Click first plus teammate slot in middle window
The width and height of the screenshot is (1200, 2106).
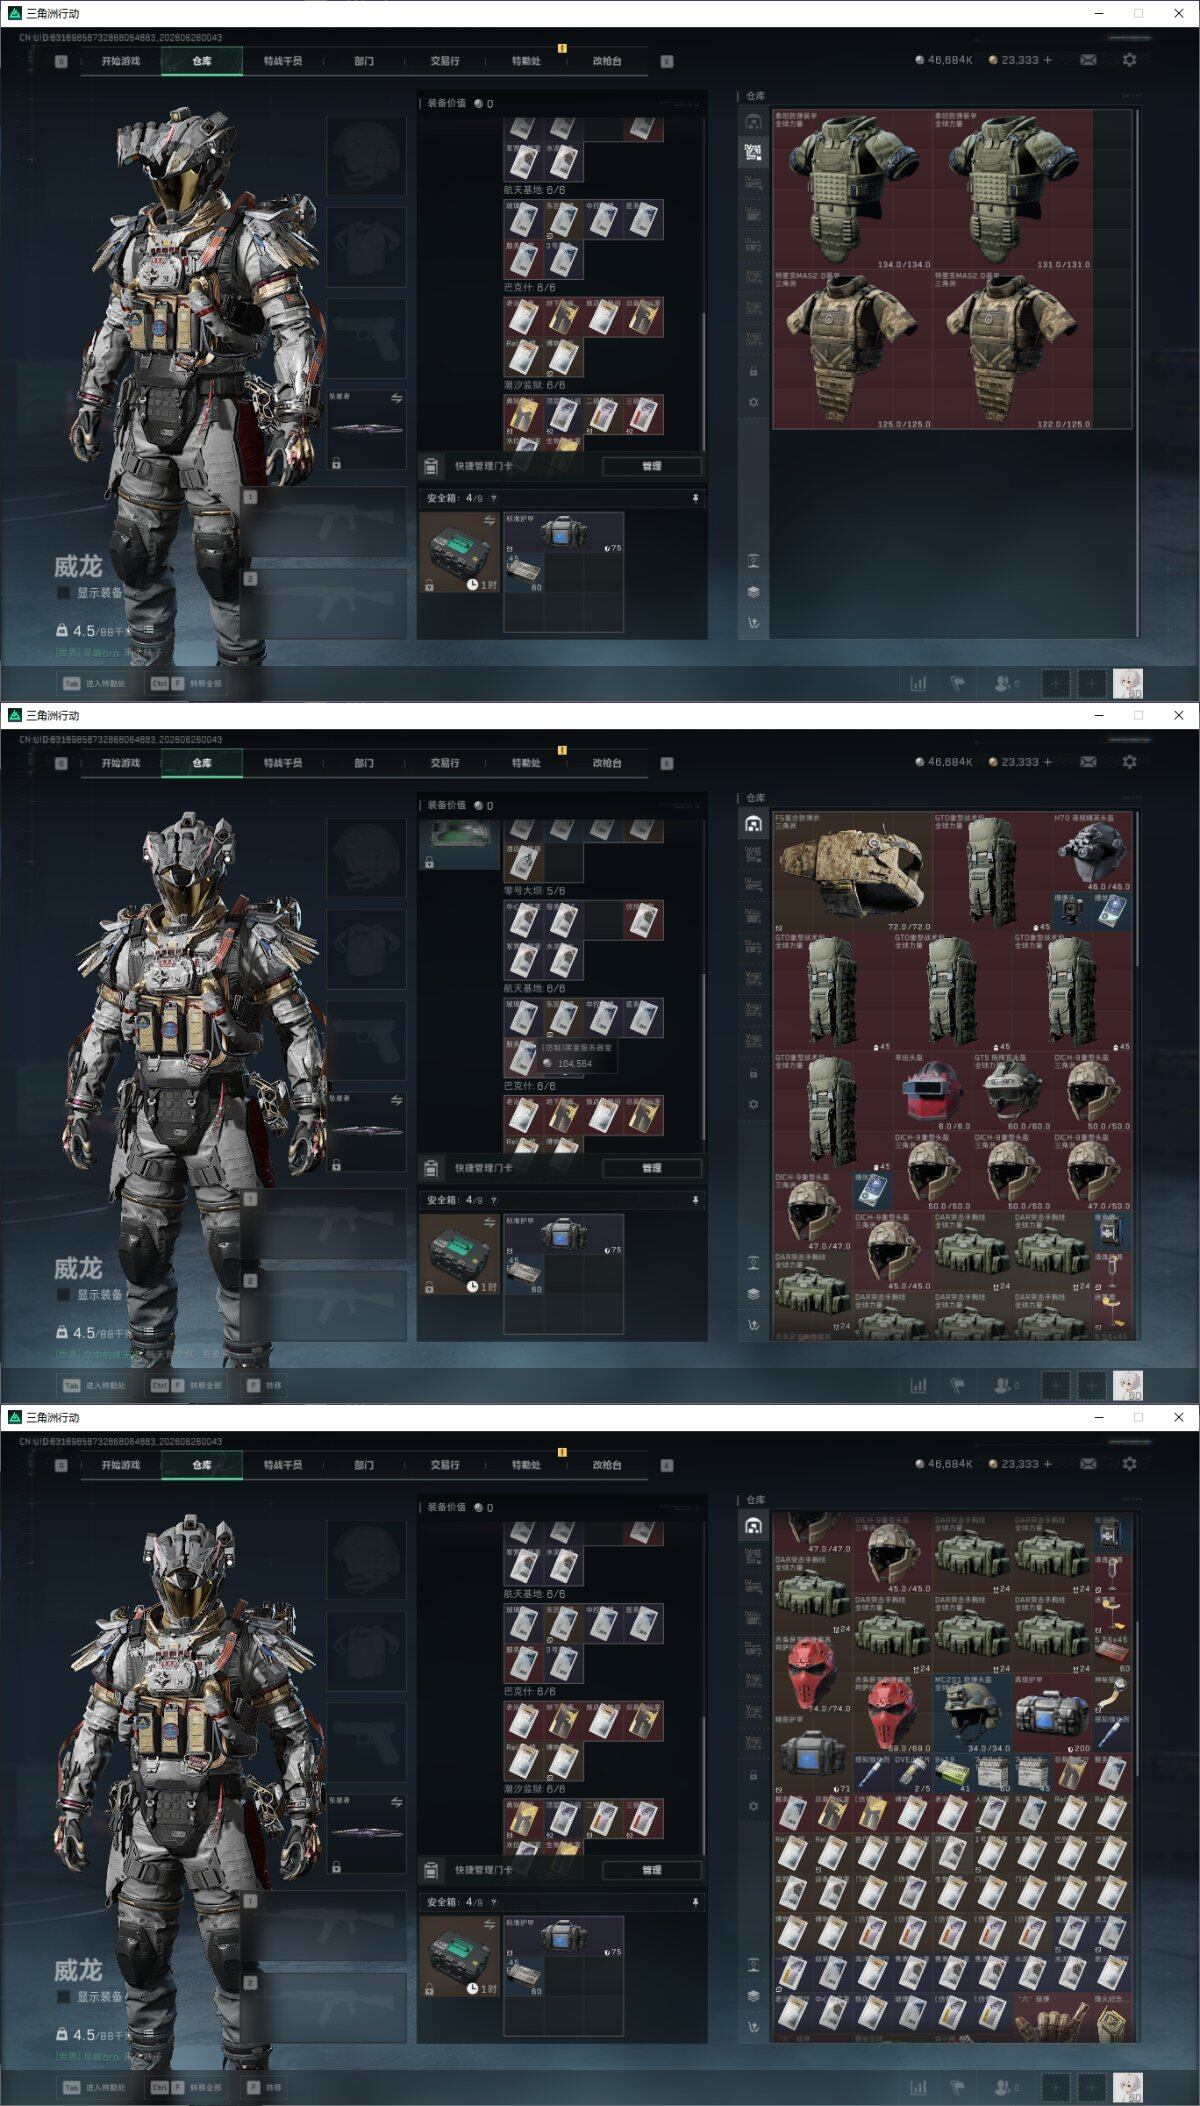(1056, 1386)
